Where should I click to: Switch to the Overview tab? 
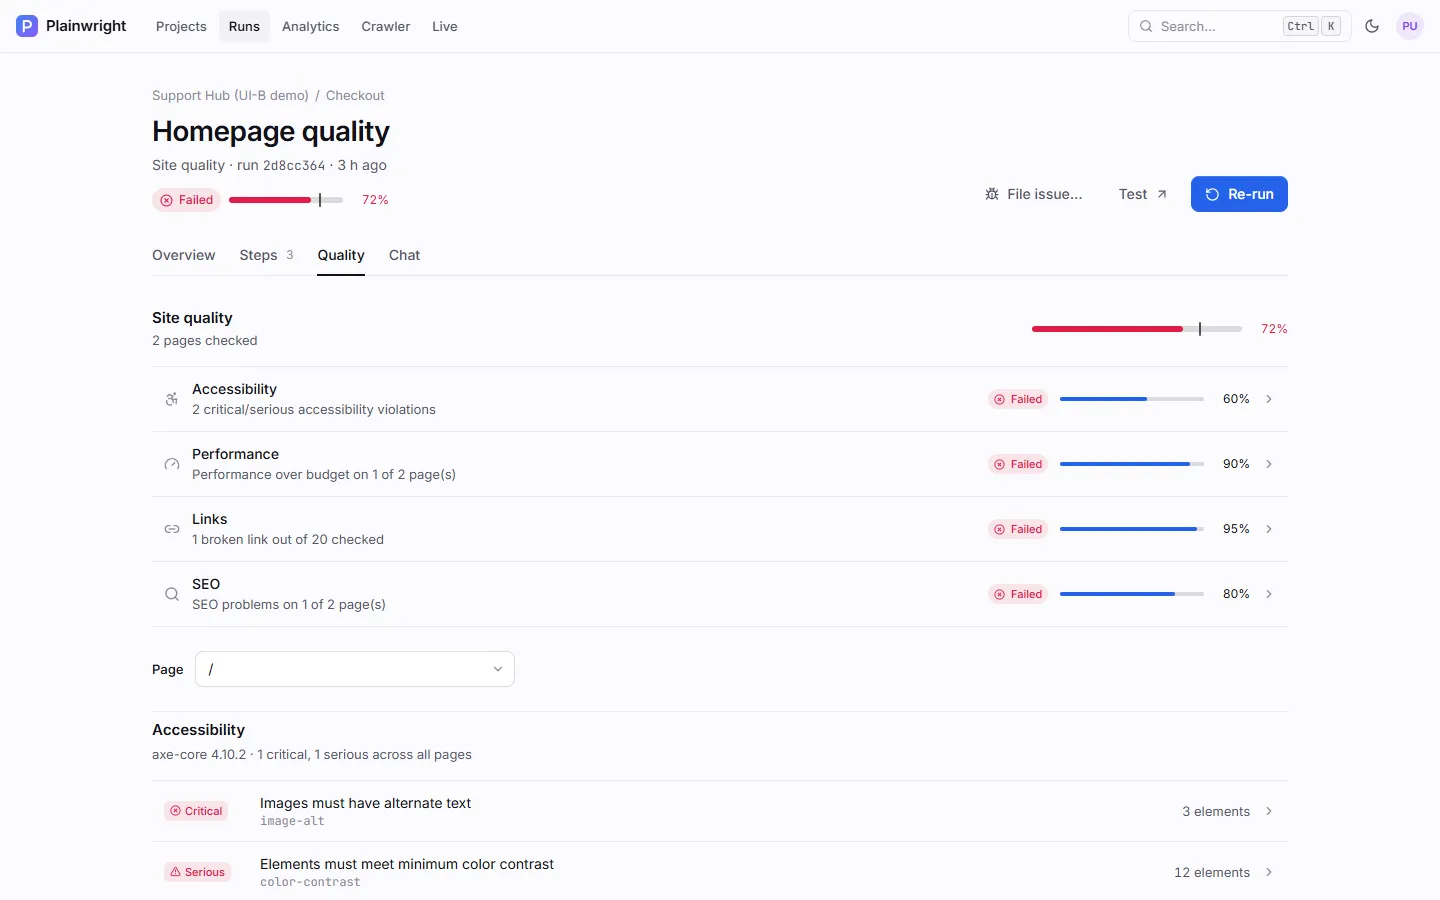(x=184, y=255)
